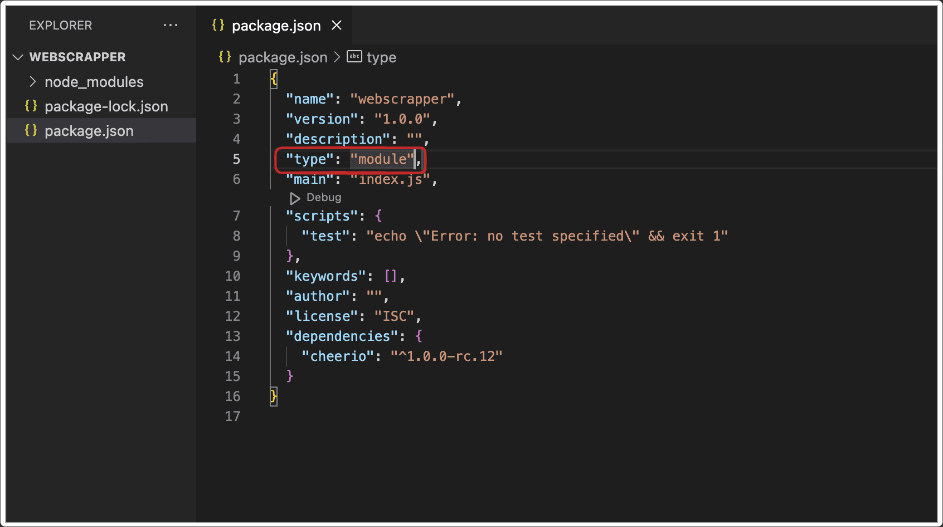Click the echo error test script string

(547, 236)
